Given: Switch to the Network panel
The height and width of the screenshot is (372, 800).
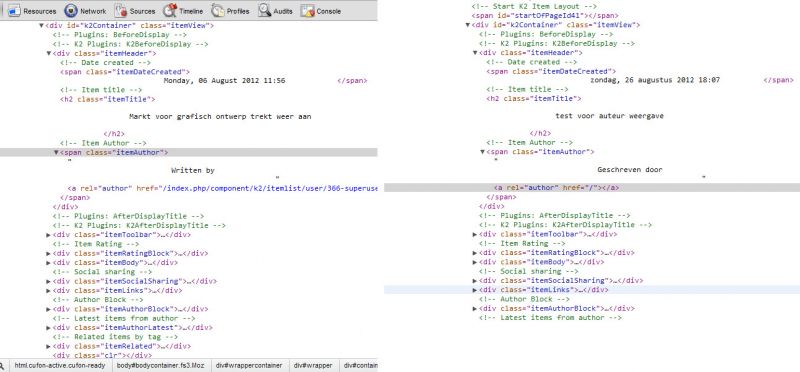Looking at the screenshot, I should 85,11.
